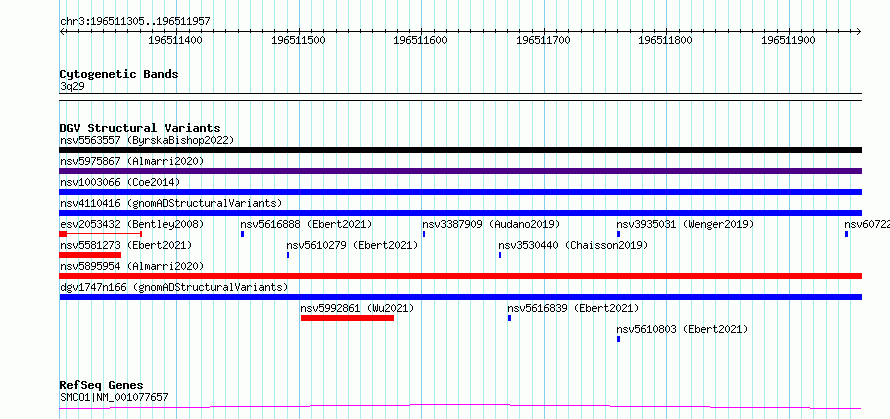
Task: Click the nsv5616839 (Ebert2021) label
Action: [573, 308]
